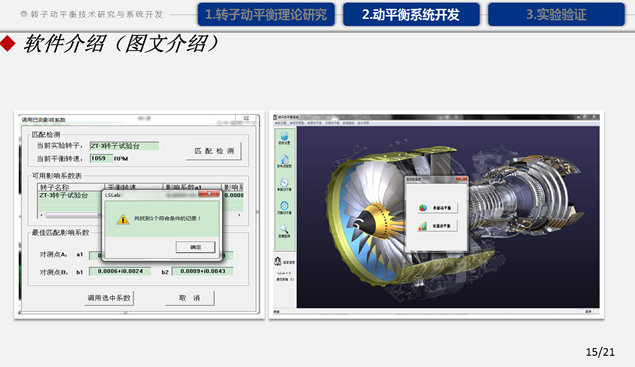The height and width of the screenshot is (367, 635).
Task: Click the b2 field 0.0009+i0.0043
Action: pyautogui.click(x=202, y=271)
